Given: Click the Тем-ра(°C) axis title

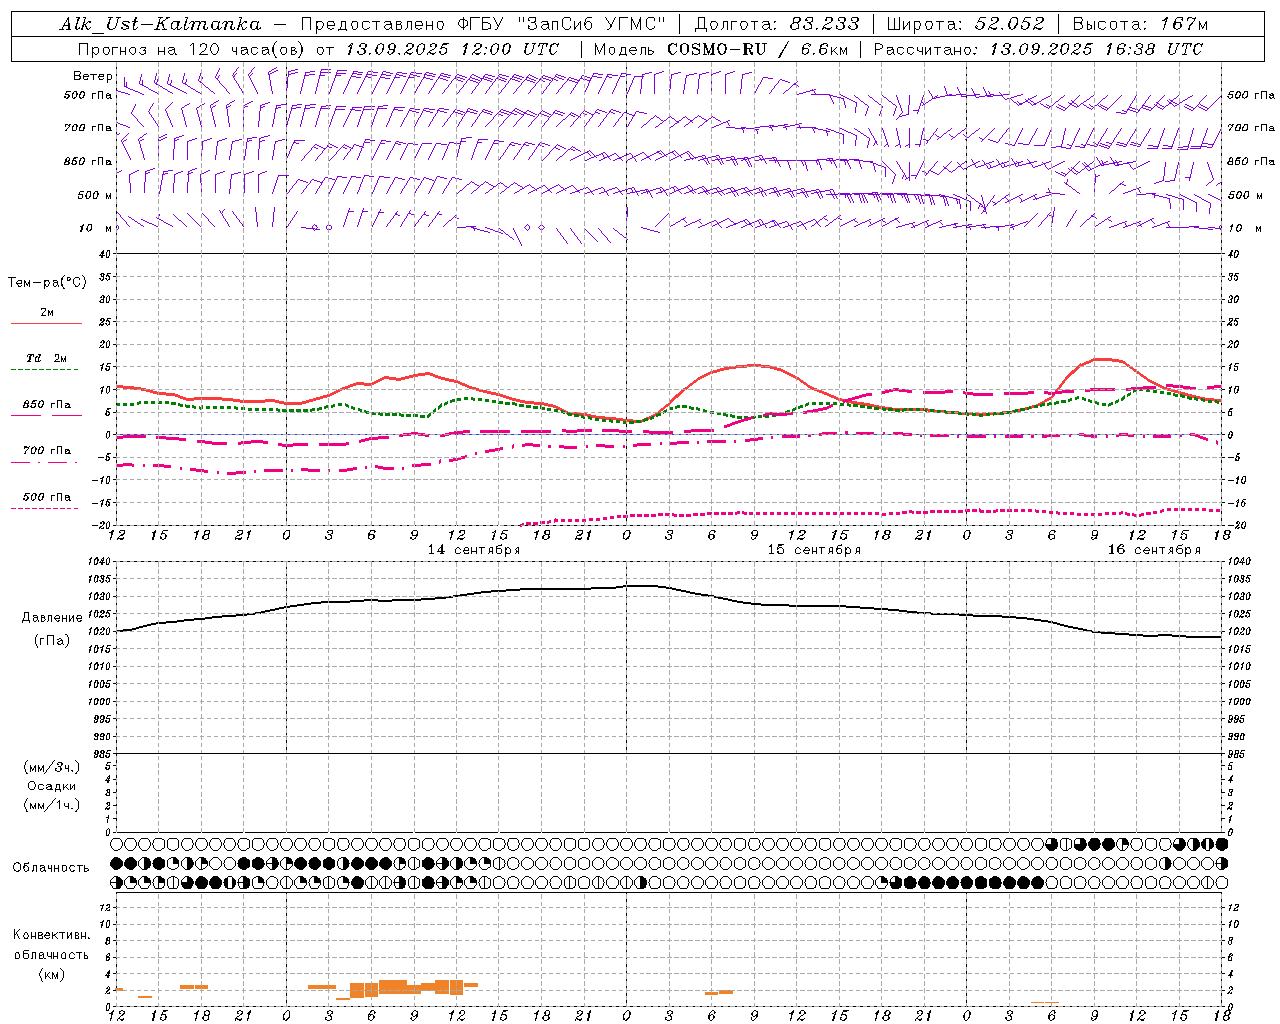Looking at the screenshot, I should pos(47,283).
